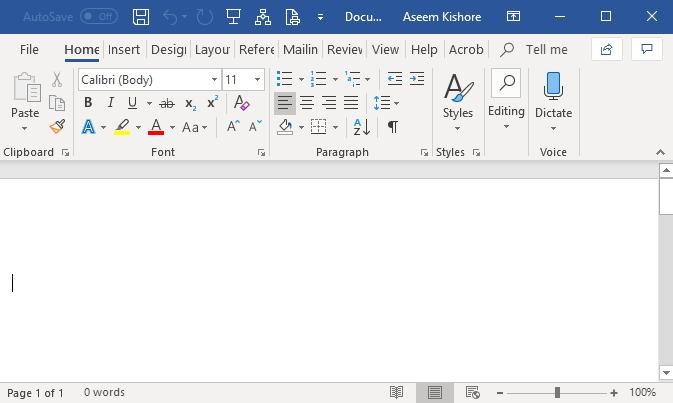Cut selection with the scissors icon
Screen dimensions: 673x403
(x=57, y=79)
